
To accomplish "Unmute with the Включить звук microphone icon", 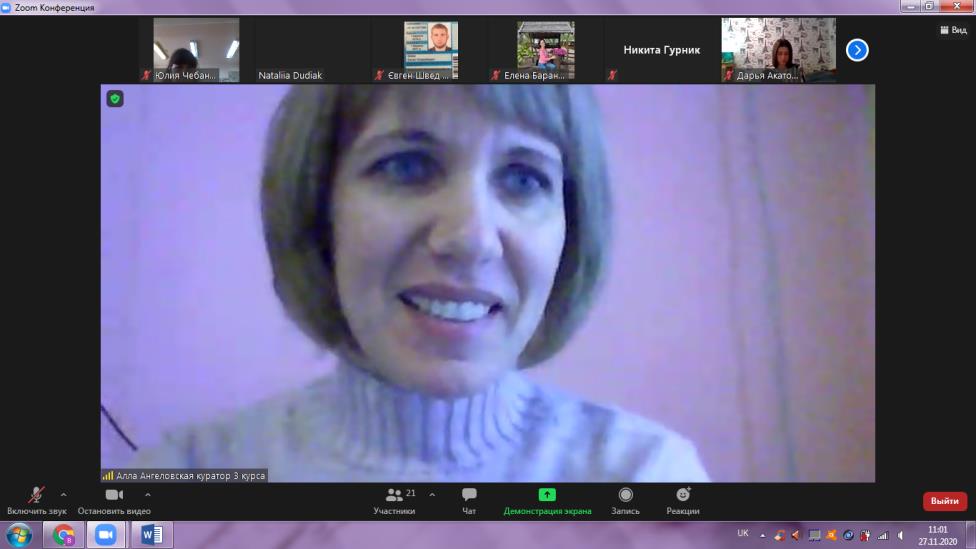I will [36, 495].
